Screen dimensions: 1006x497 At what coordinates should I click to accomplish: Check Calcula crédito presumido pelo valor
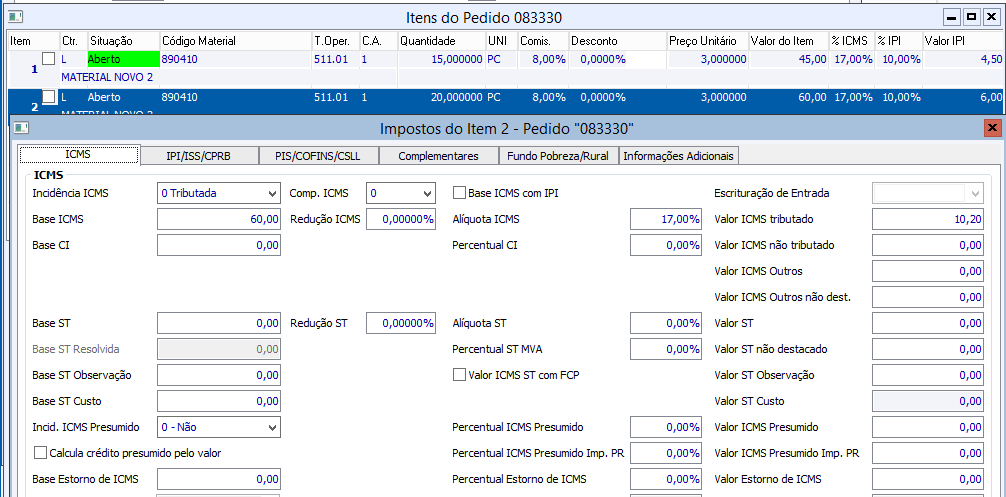40,453
